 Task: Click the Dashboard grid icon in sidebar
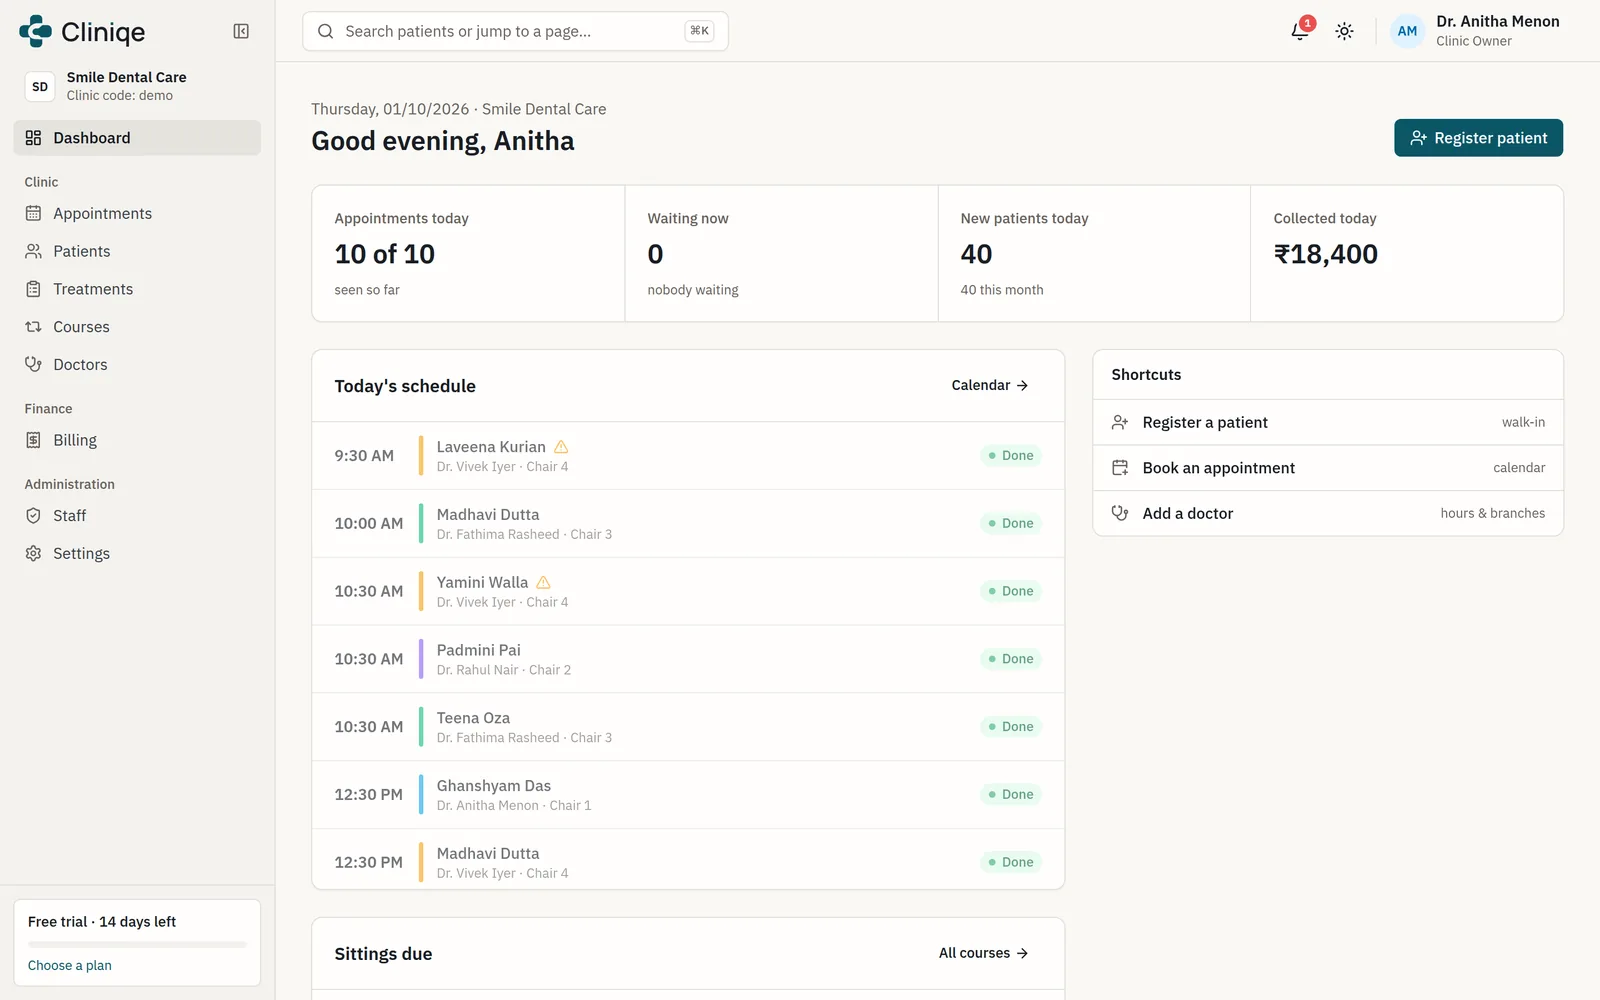(x=33, y=138)
